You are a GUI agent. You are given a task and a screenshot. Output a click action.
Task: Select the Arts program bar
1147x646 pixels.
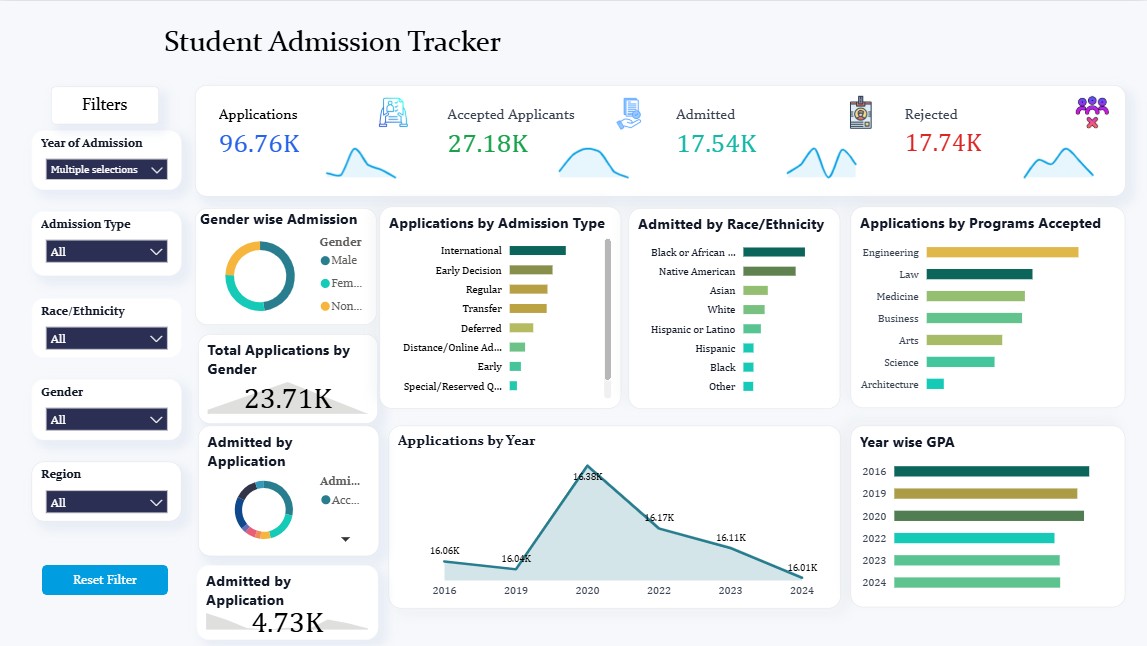(964, 340)
